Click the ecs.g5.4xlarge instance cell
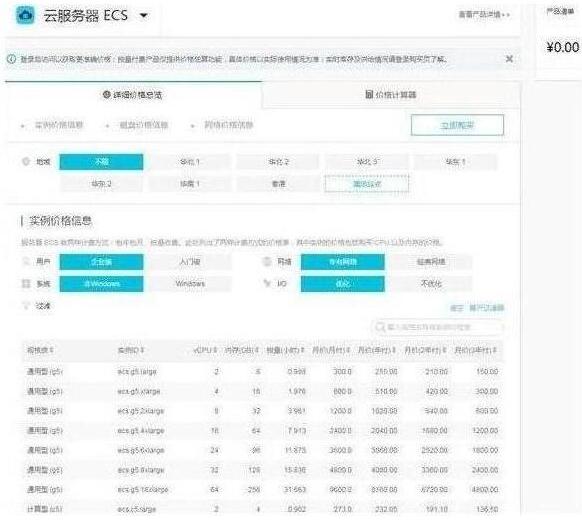582x527 pixels. point(140,431)
